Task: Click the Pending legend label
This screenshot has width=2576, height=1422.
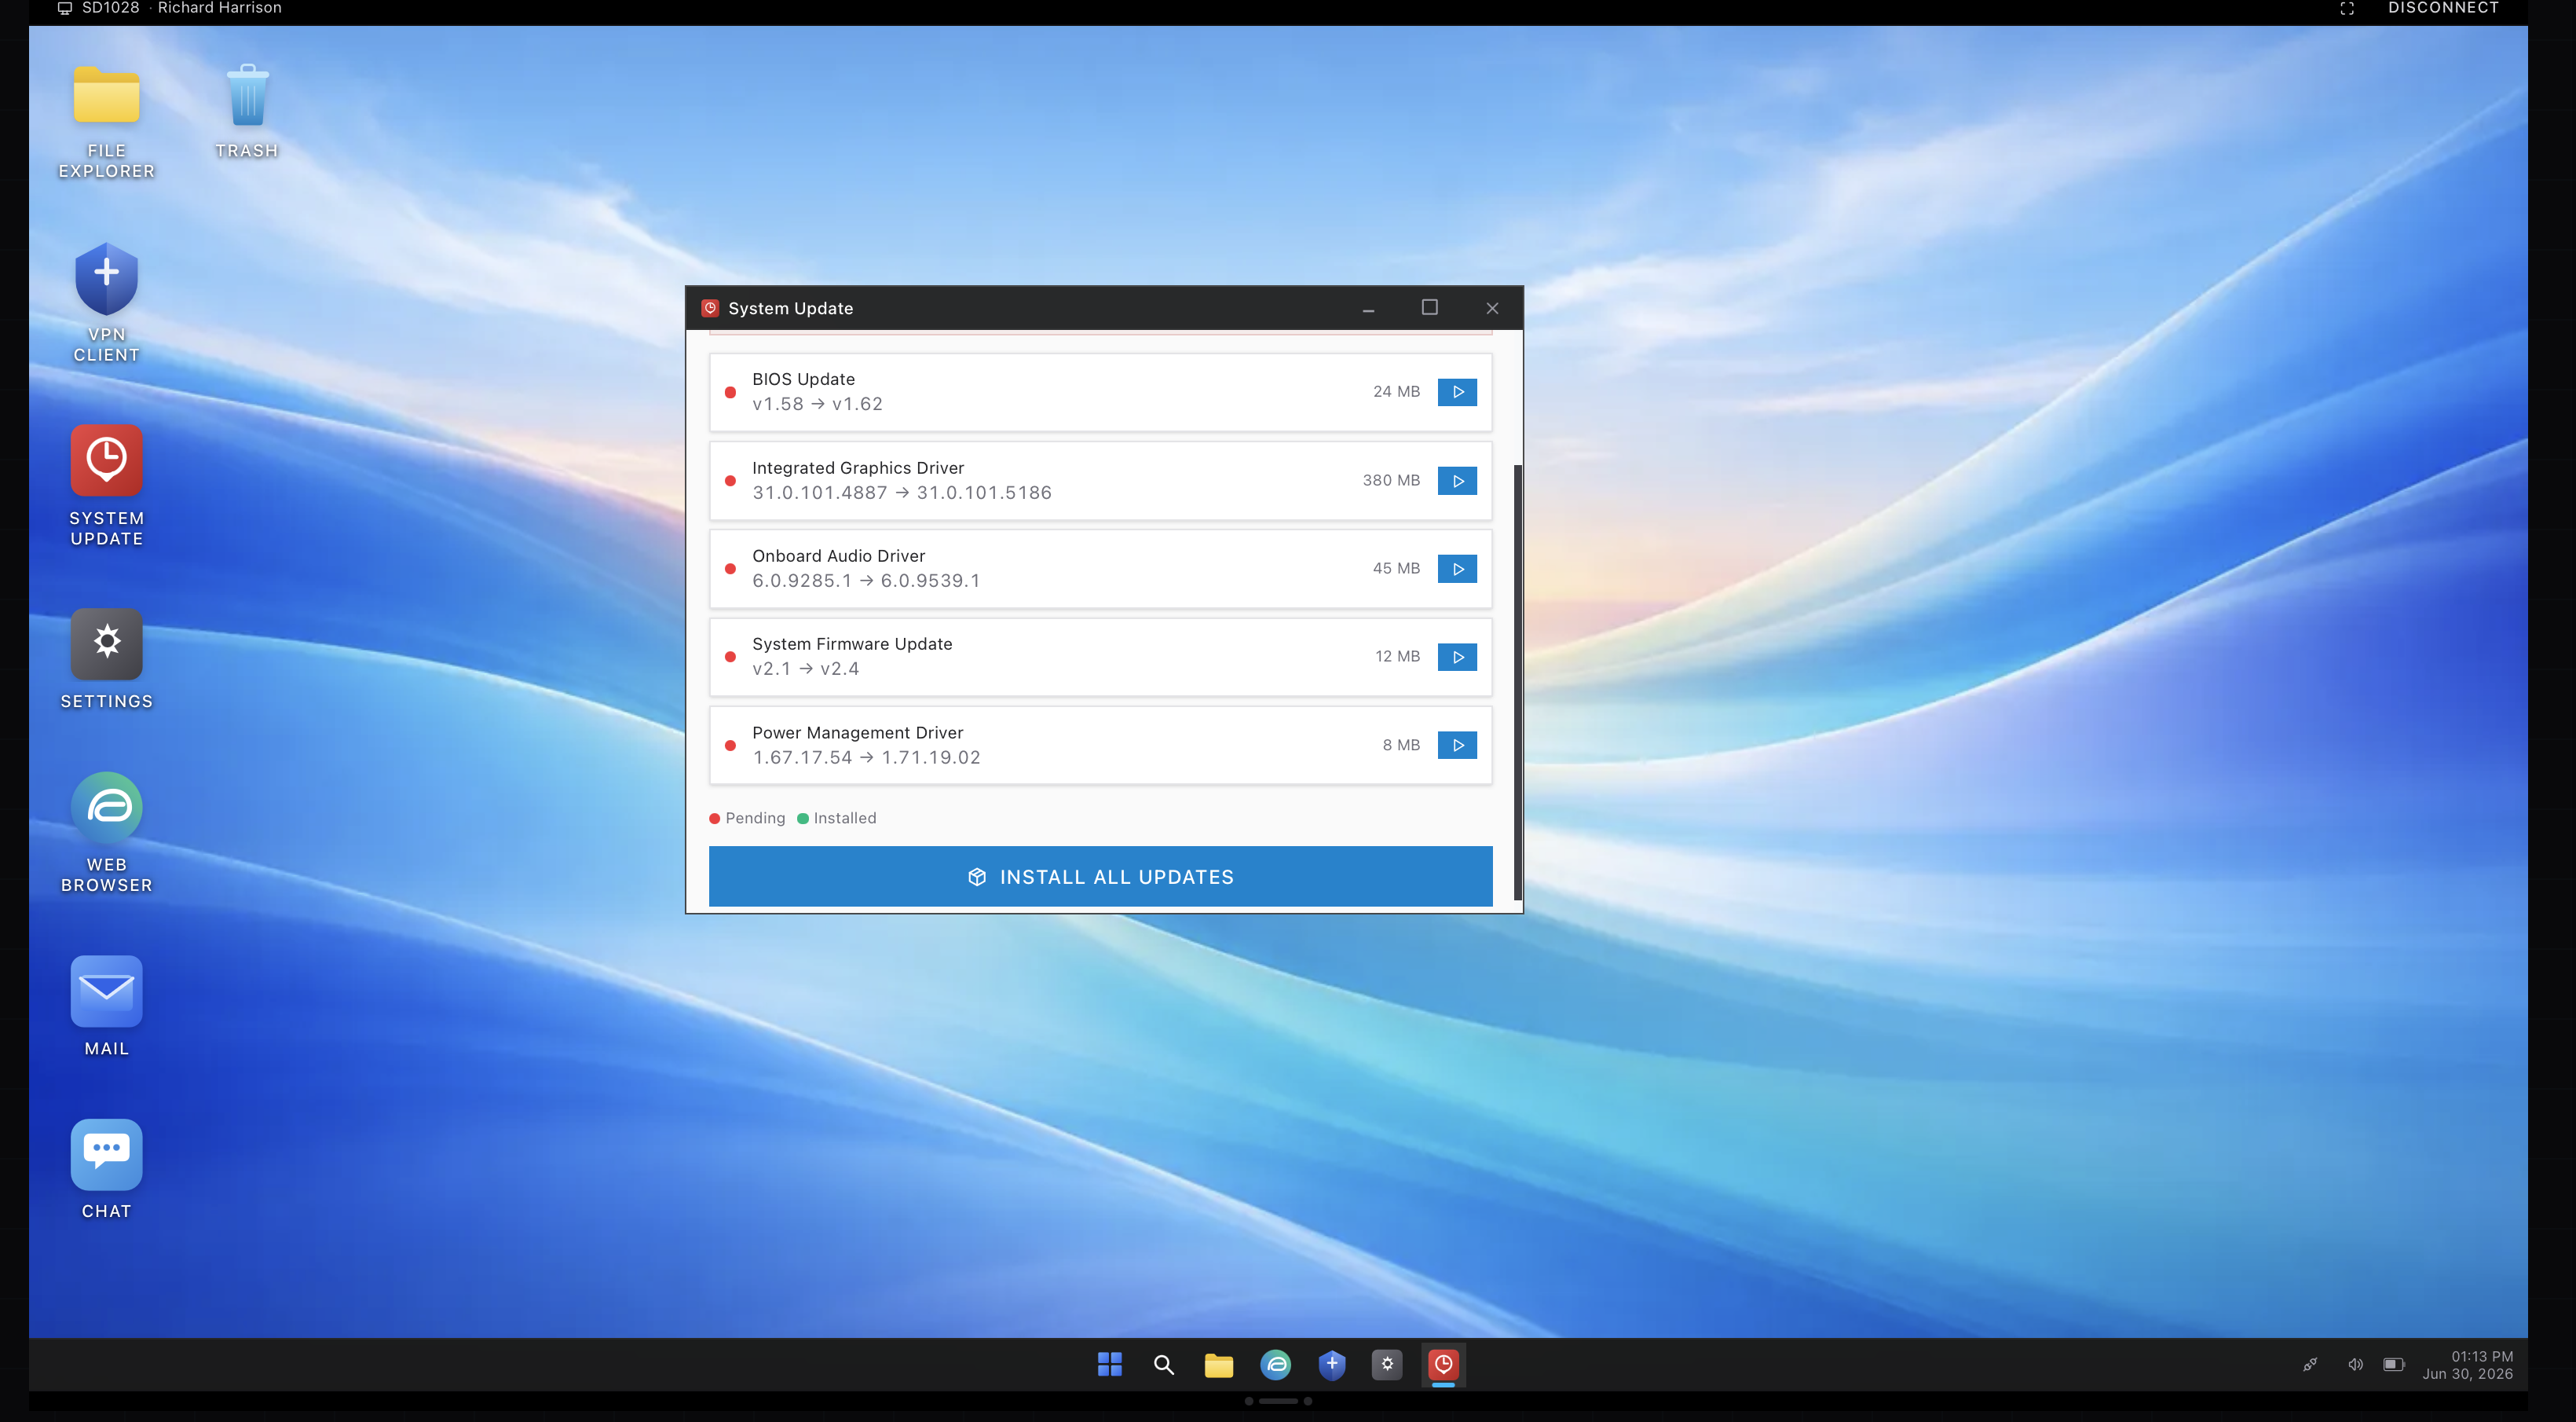Action: [x=755, y=818]
